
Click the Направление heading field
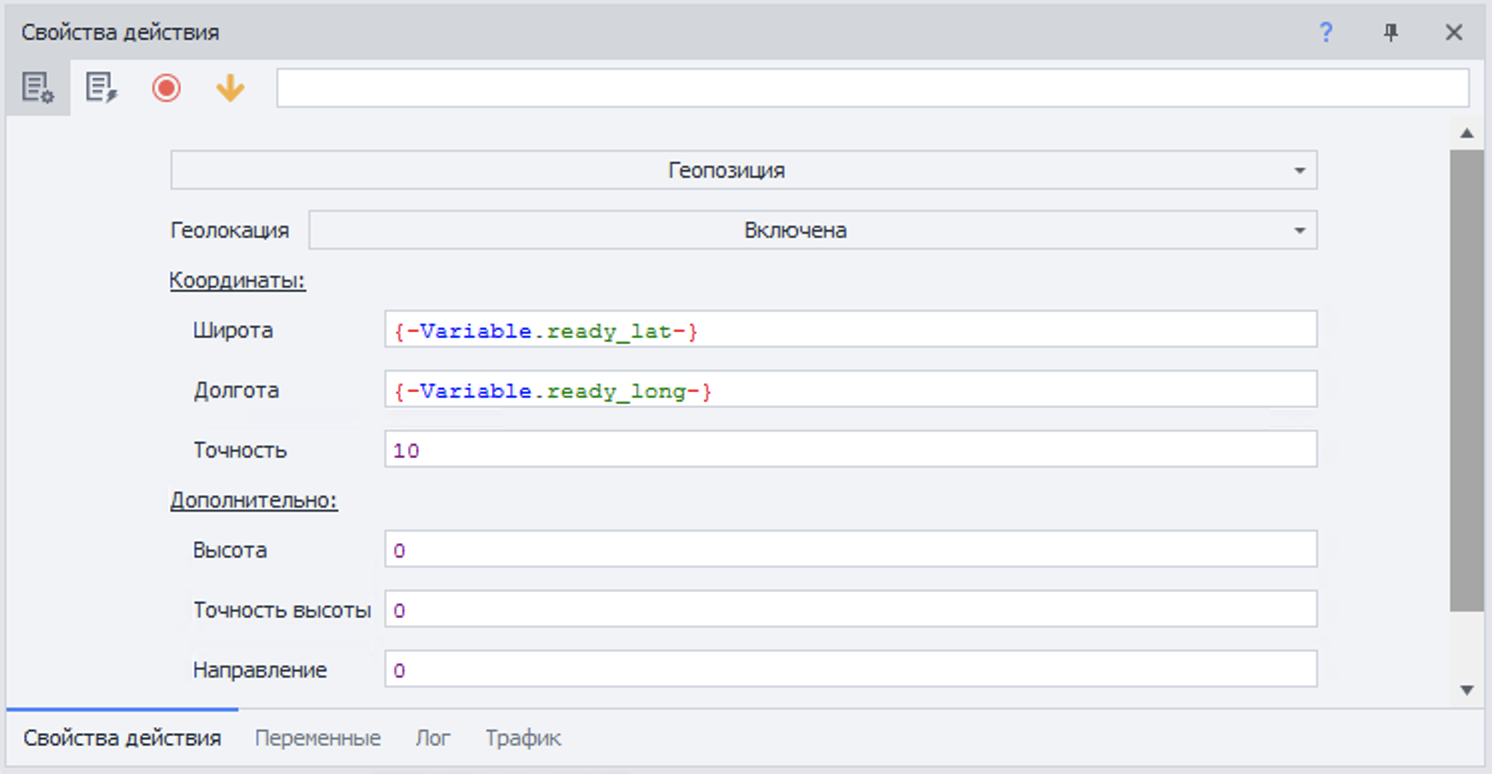[850, 670]
